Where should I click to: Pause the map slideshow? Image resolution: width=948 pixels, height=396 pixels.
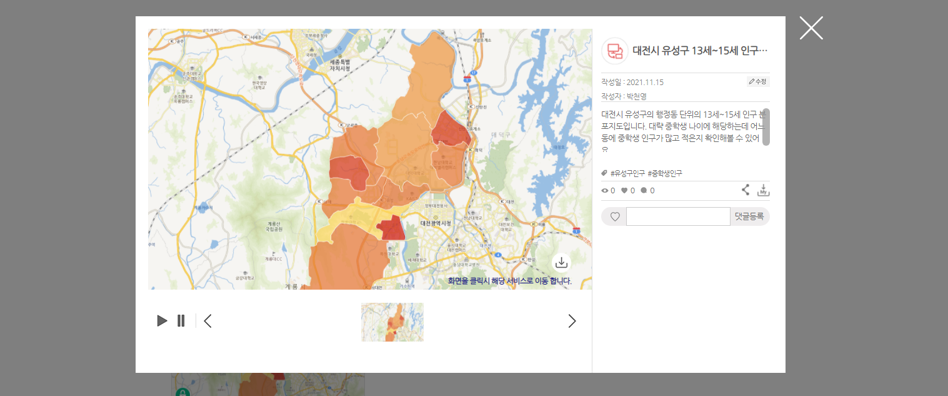181,321
